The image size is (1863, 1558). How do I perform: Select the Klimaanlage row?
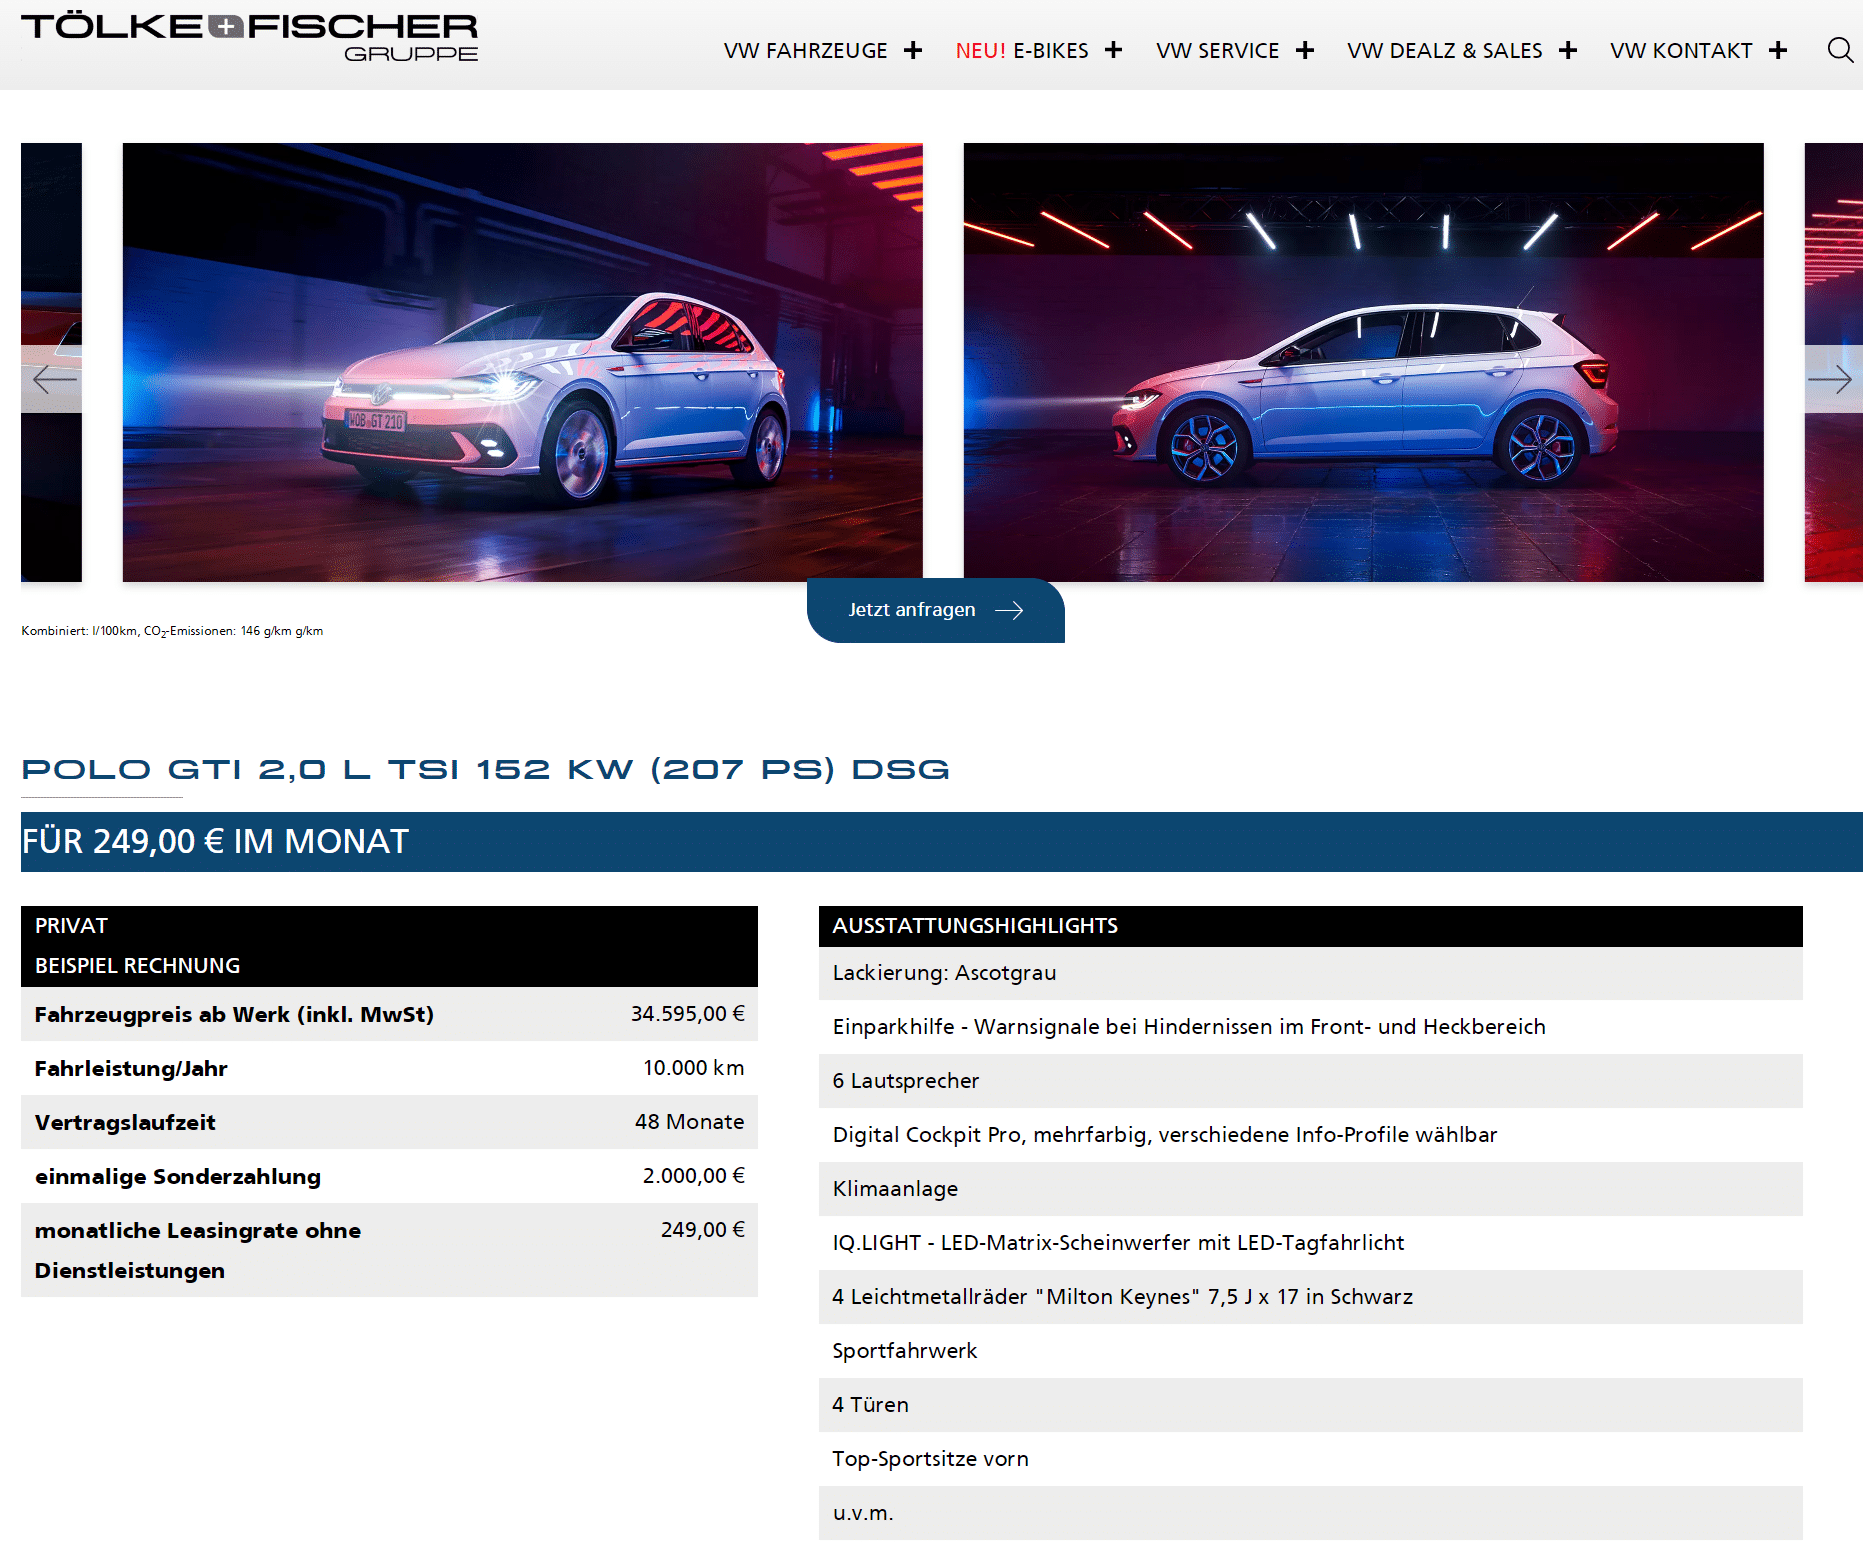1311,1189
